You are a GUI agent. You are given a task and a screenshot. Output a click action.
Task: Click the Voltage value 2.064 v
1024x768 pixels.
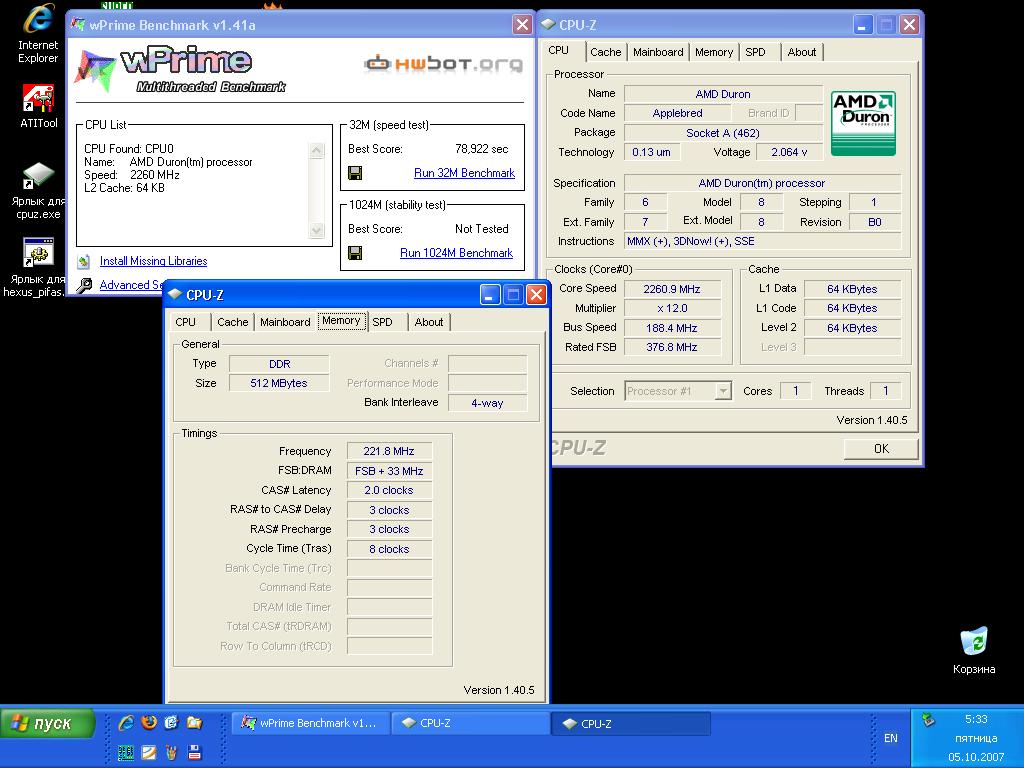click(x=788, y=152)
